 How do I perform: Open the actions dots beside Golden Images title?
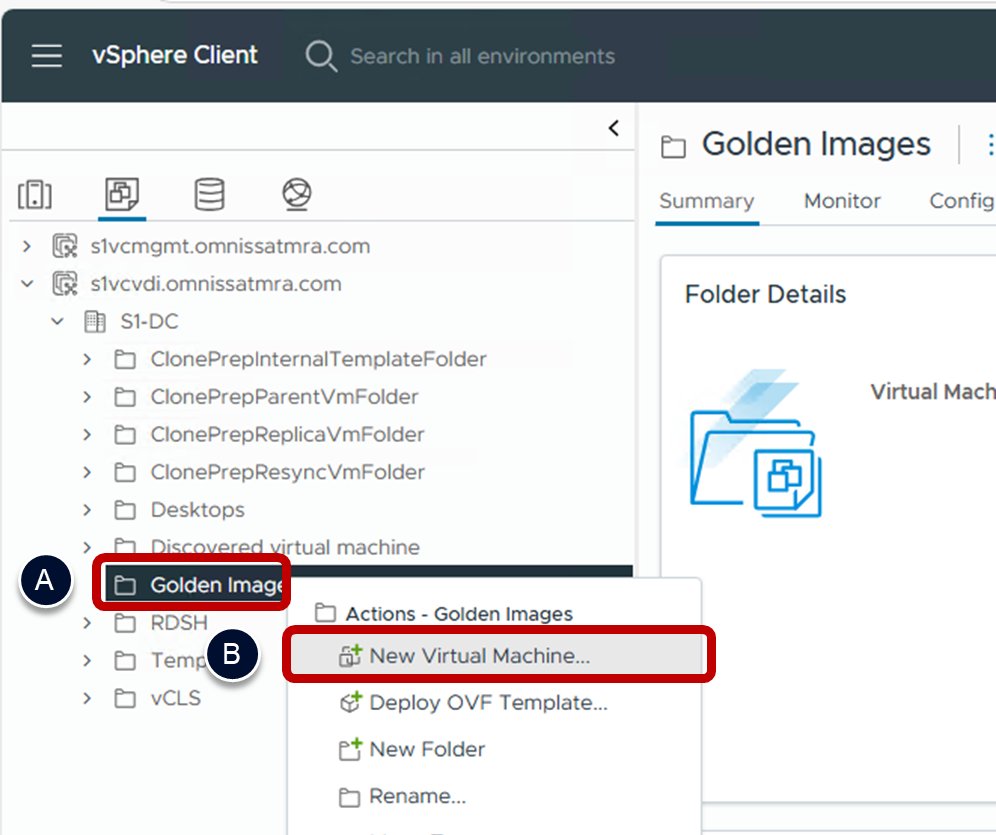990,146
